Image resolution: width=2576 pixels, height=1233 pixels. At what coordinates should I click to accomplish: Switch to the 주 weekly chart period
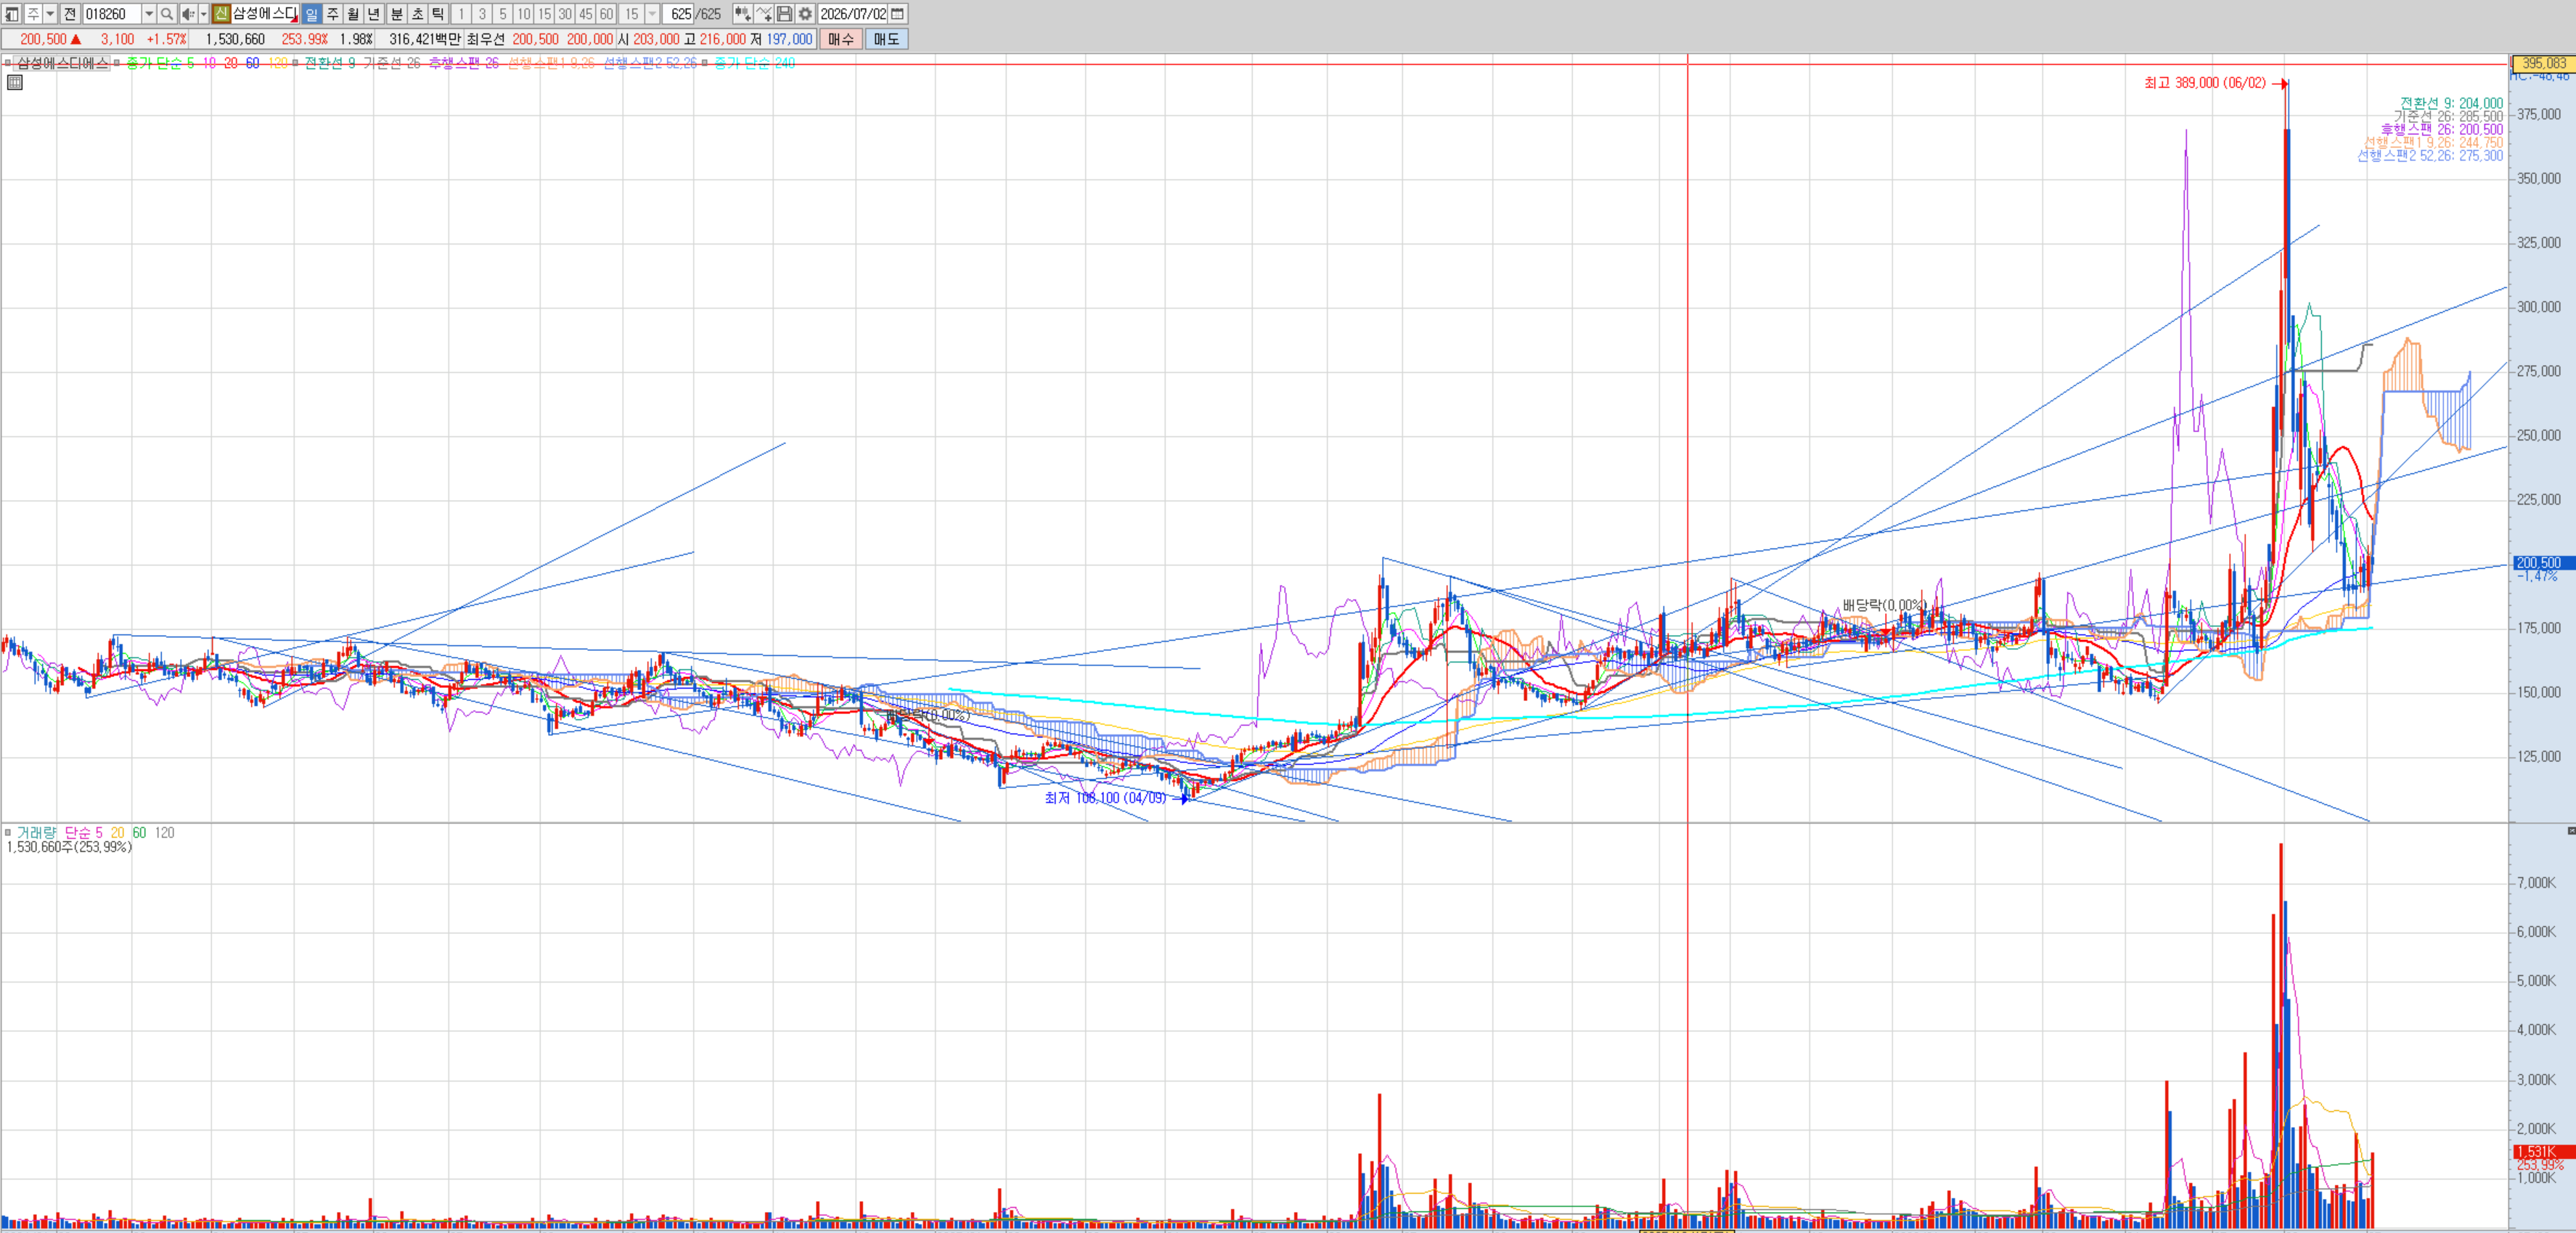pos(332,14)
